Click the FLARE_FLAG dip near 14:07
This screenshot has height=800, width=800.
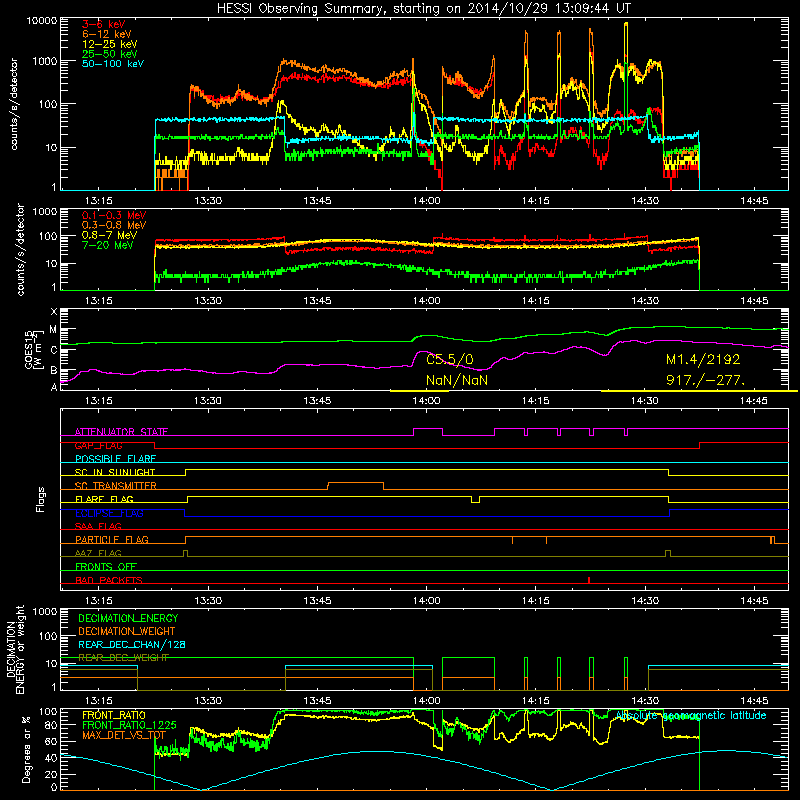pyautogui.click(x=476, y=499)
